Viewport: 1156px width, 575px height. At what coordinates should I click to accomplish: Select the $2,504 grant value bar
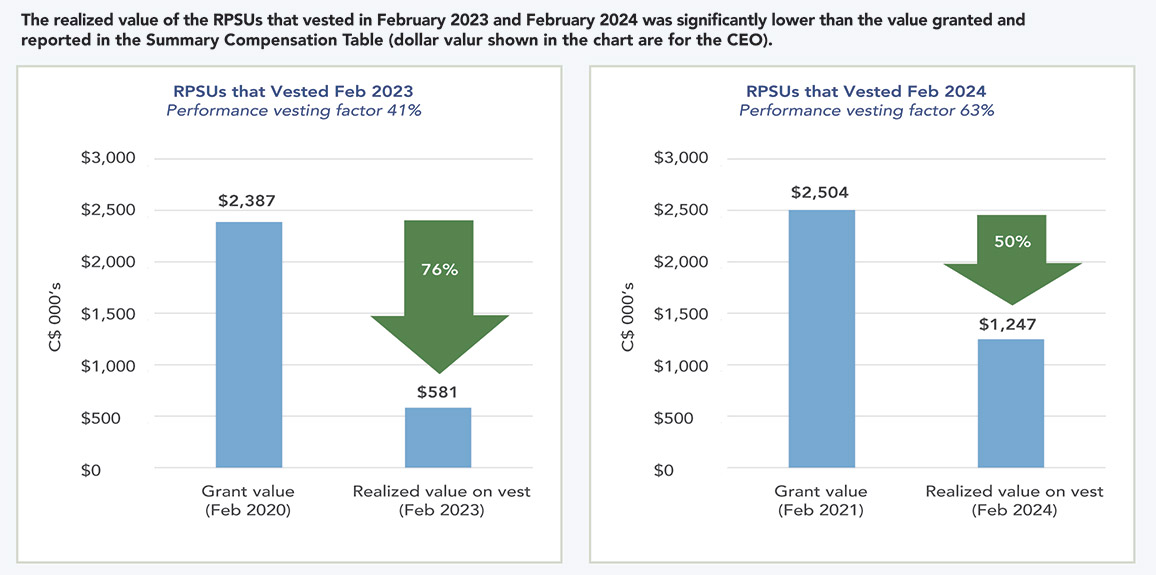click(x=821, y=338)
